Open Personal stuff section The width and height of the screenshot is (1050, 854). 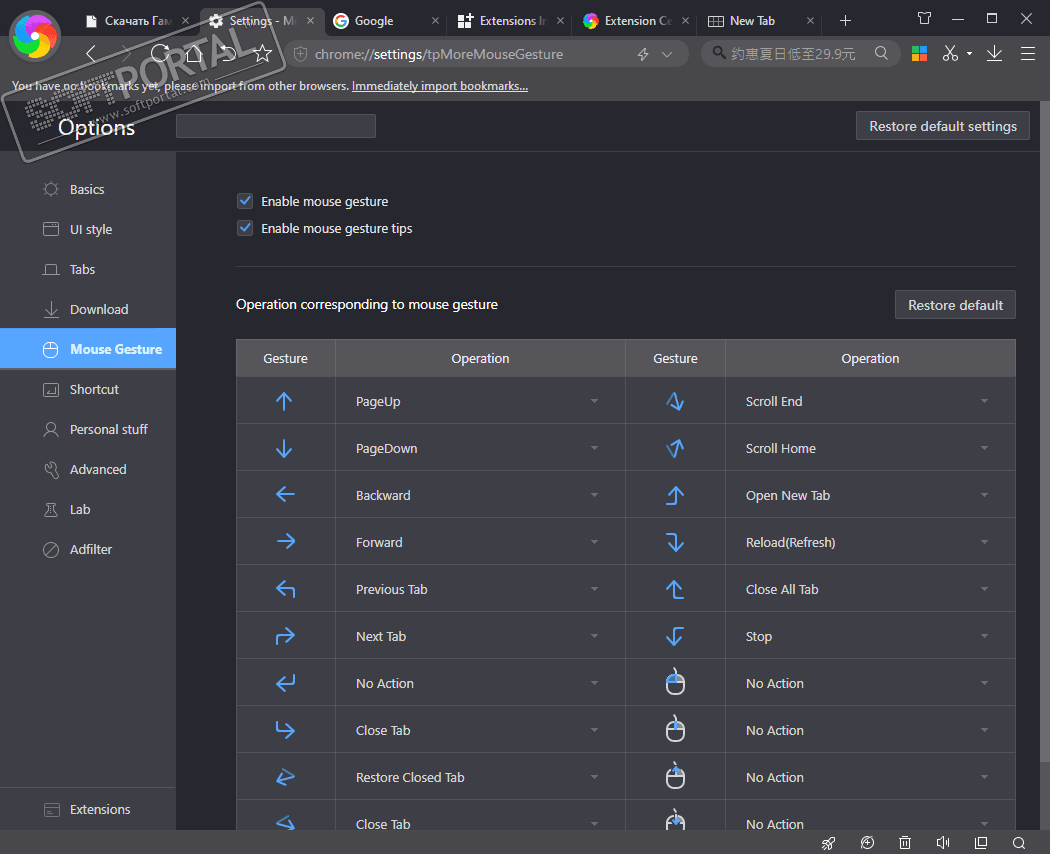coord(88,429)
